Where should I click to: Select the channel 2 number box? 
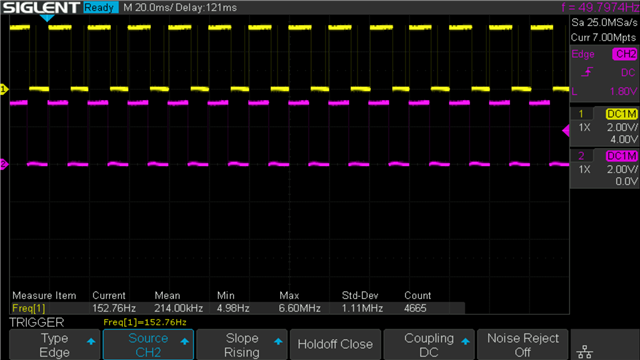click(581, 156)
